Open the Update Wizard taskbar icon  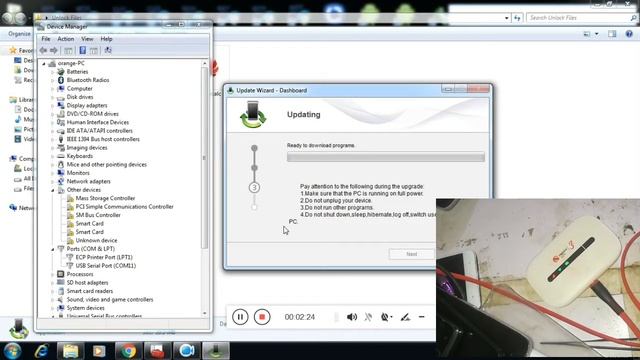(216, 351)
